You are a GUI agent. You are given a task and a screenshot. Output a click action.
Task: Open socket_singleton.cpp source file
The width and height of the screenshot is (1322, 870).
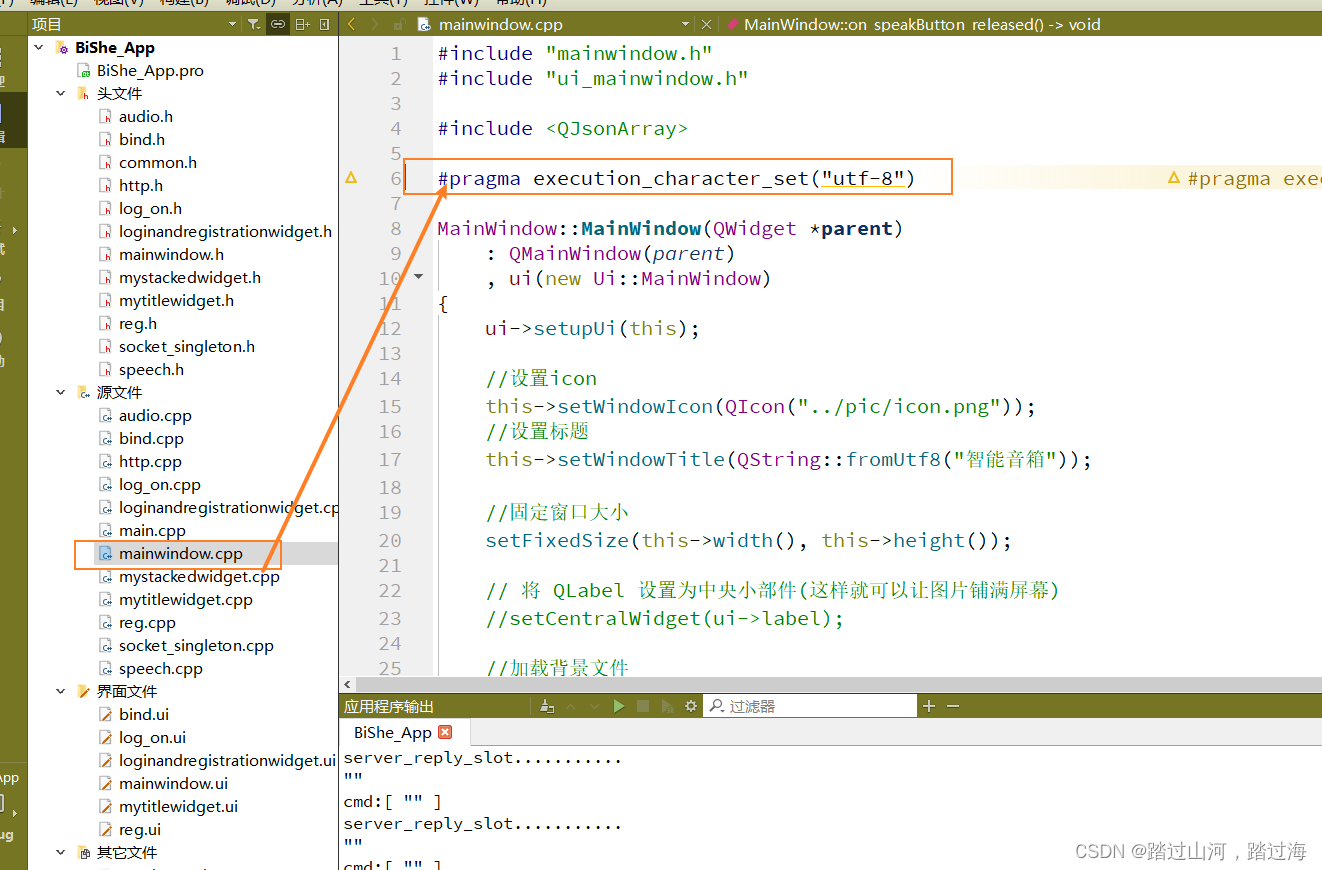coord(196,645)
